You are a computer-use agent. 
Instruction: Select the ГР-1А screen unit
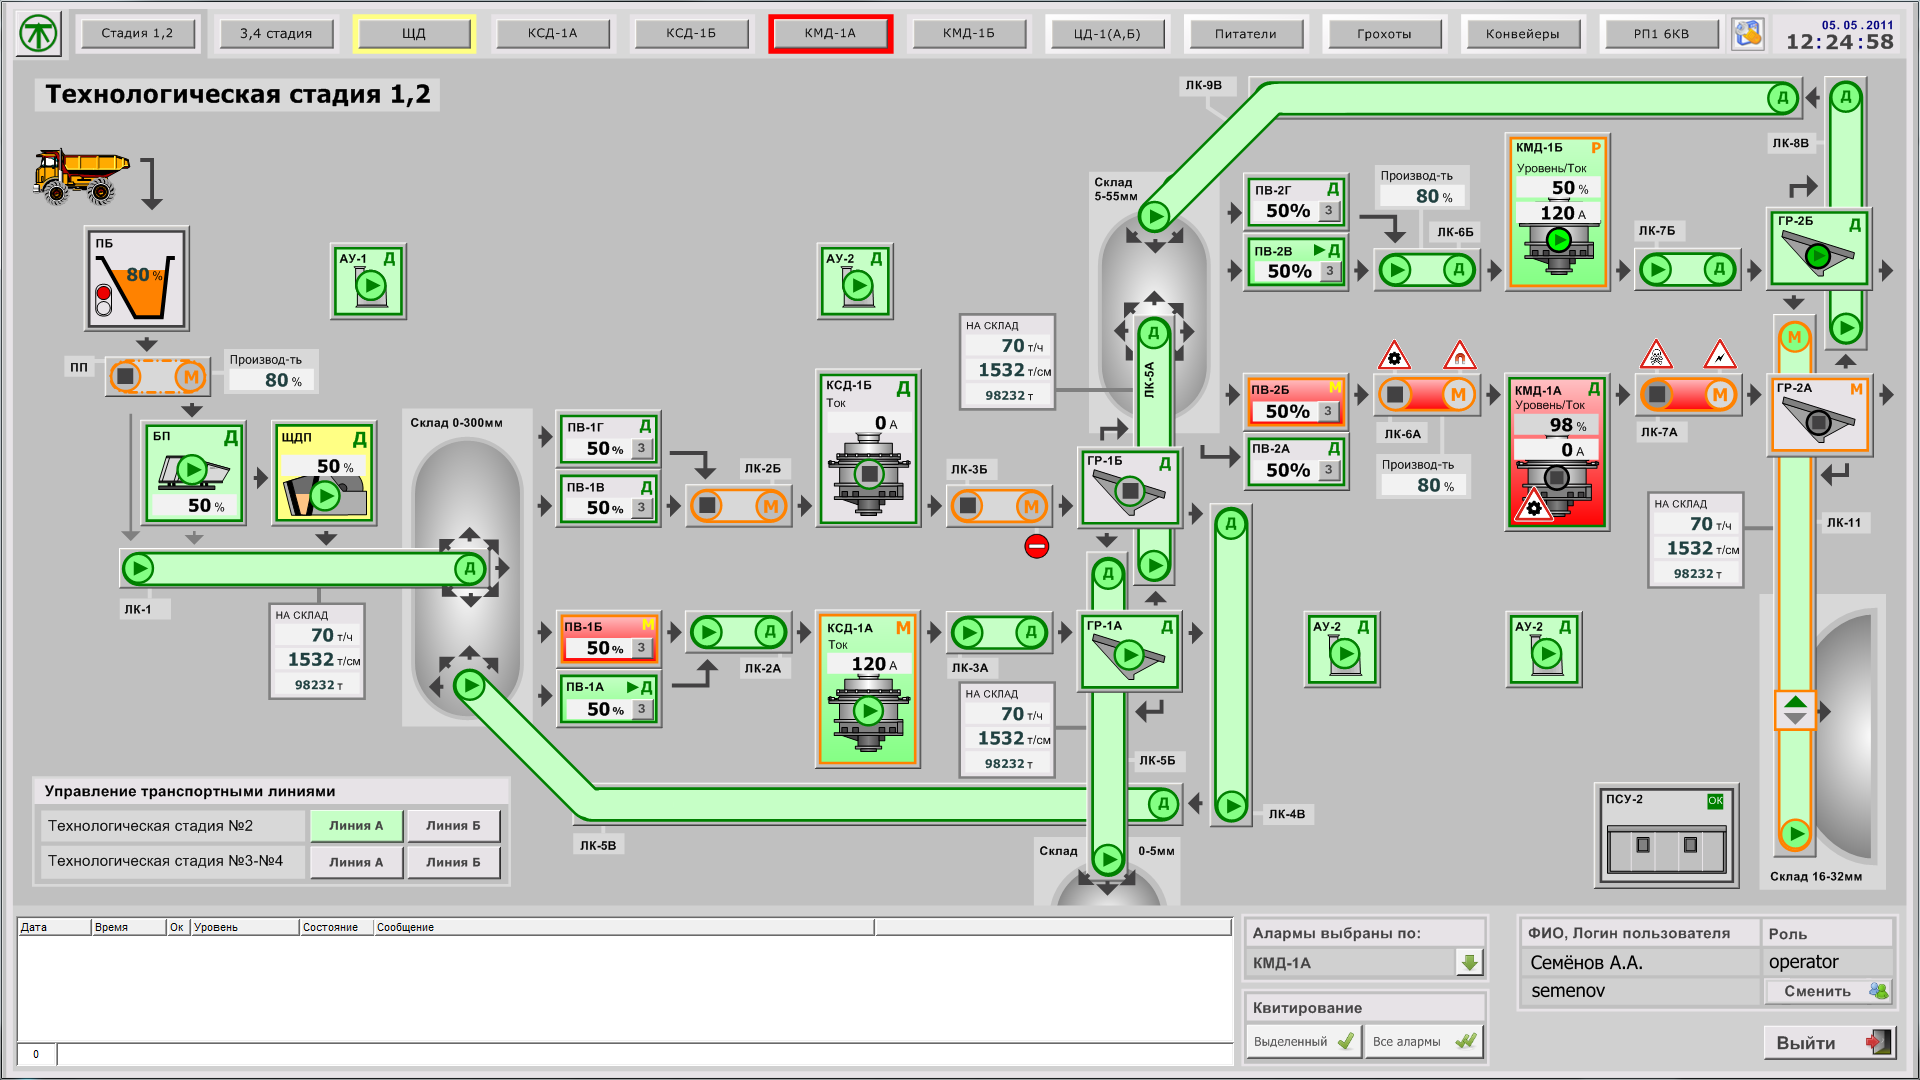[1129, 652]
